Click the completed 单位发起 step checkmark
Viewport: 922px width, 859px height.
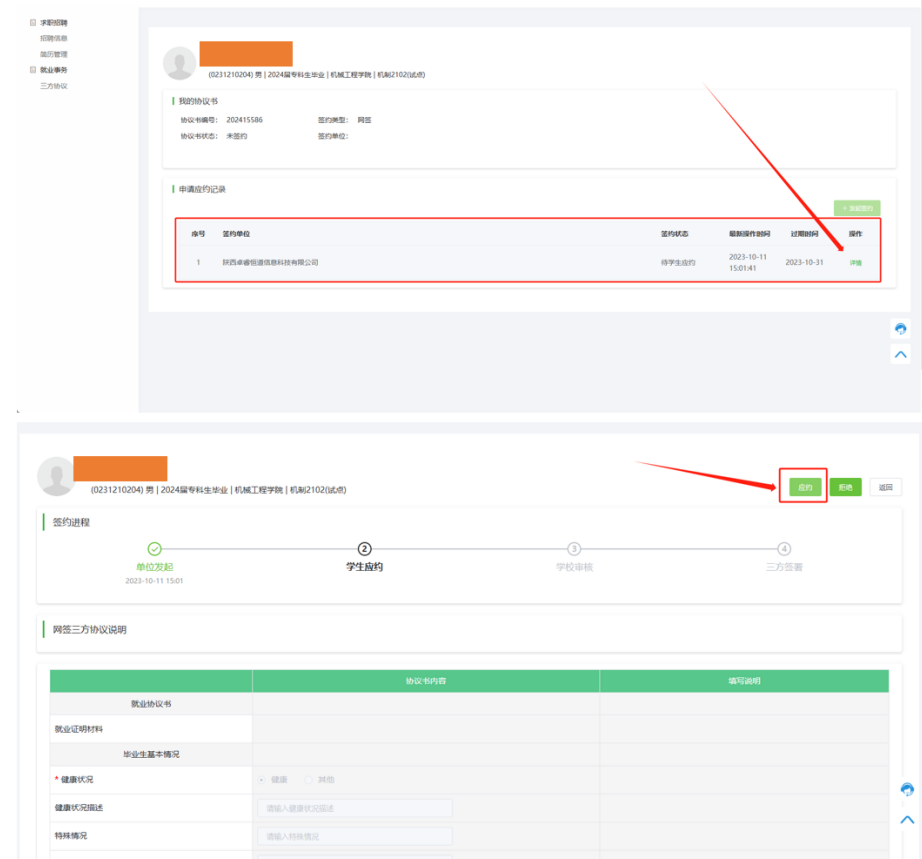point(155,549)
